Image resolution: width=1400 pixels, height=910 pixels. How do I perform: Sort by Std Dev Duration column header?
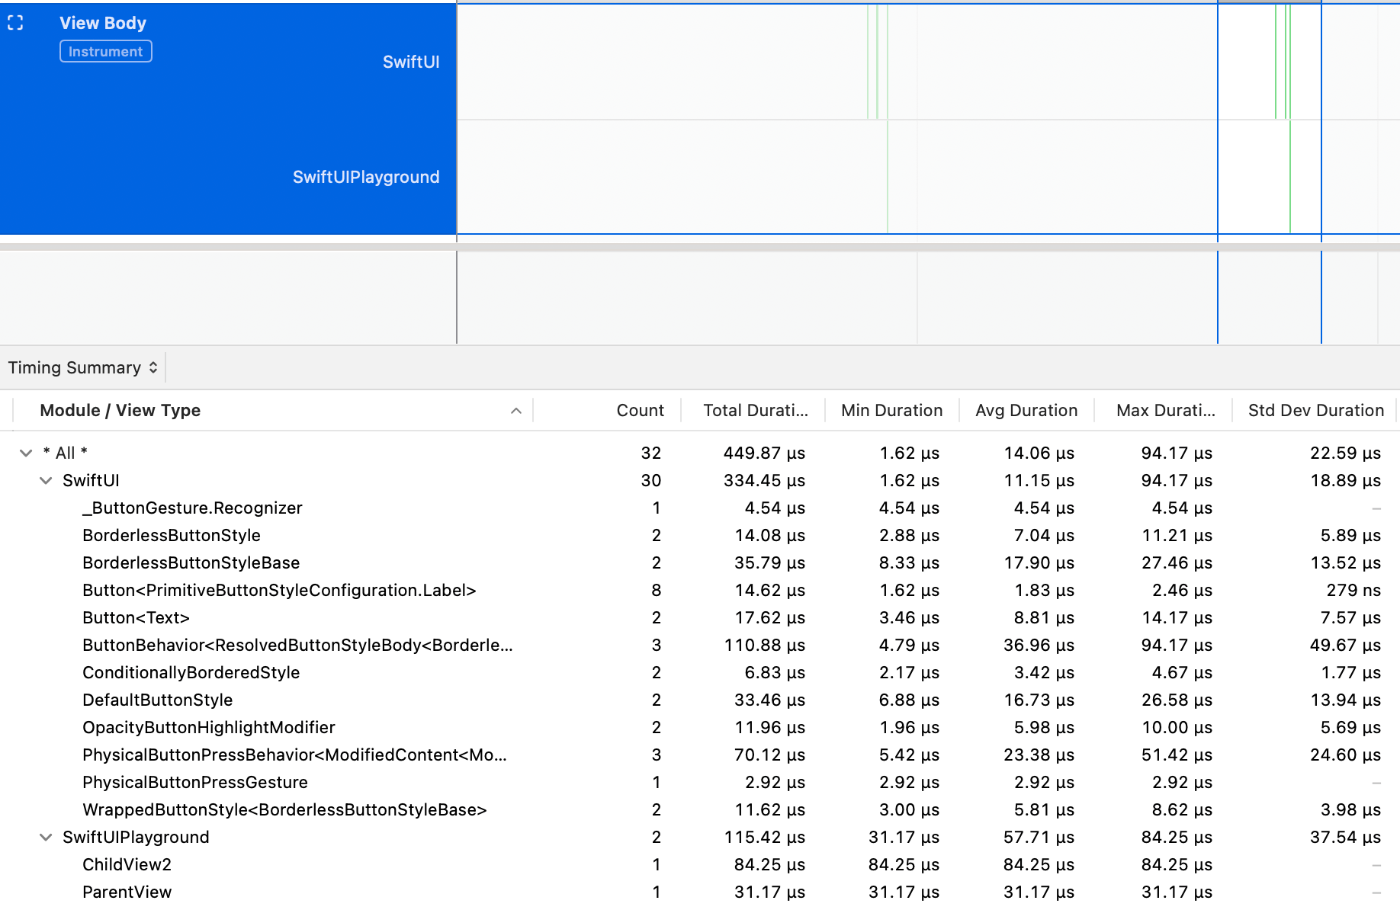point(1316,410)
